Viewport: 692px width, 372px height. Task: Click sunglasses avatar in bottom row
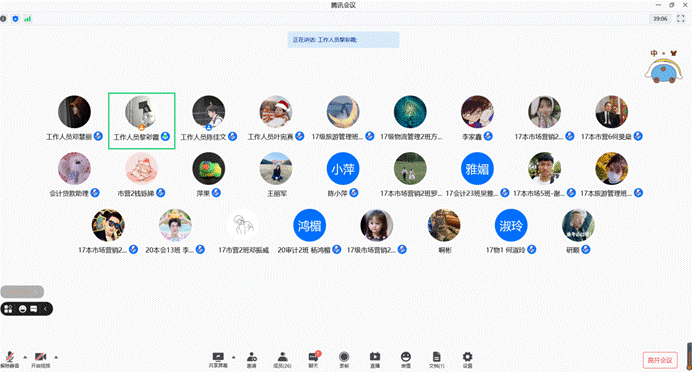tap(108, 225)
